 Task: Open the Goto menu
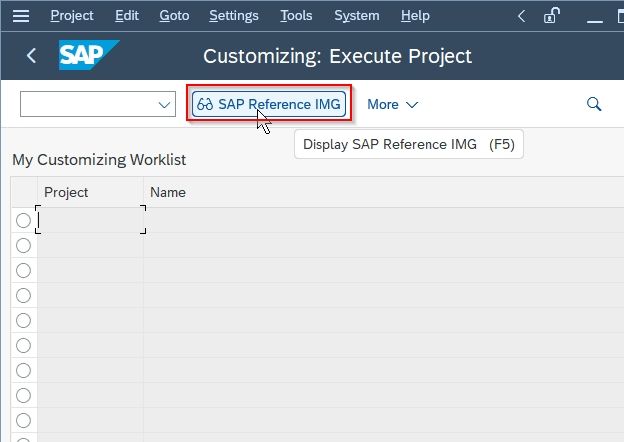click(x=174, y=16)
